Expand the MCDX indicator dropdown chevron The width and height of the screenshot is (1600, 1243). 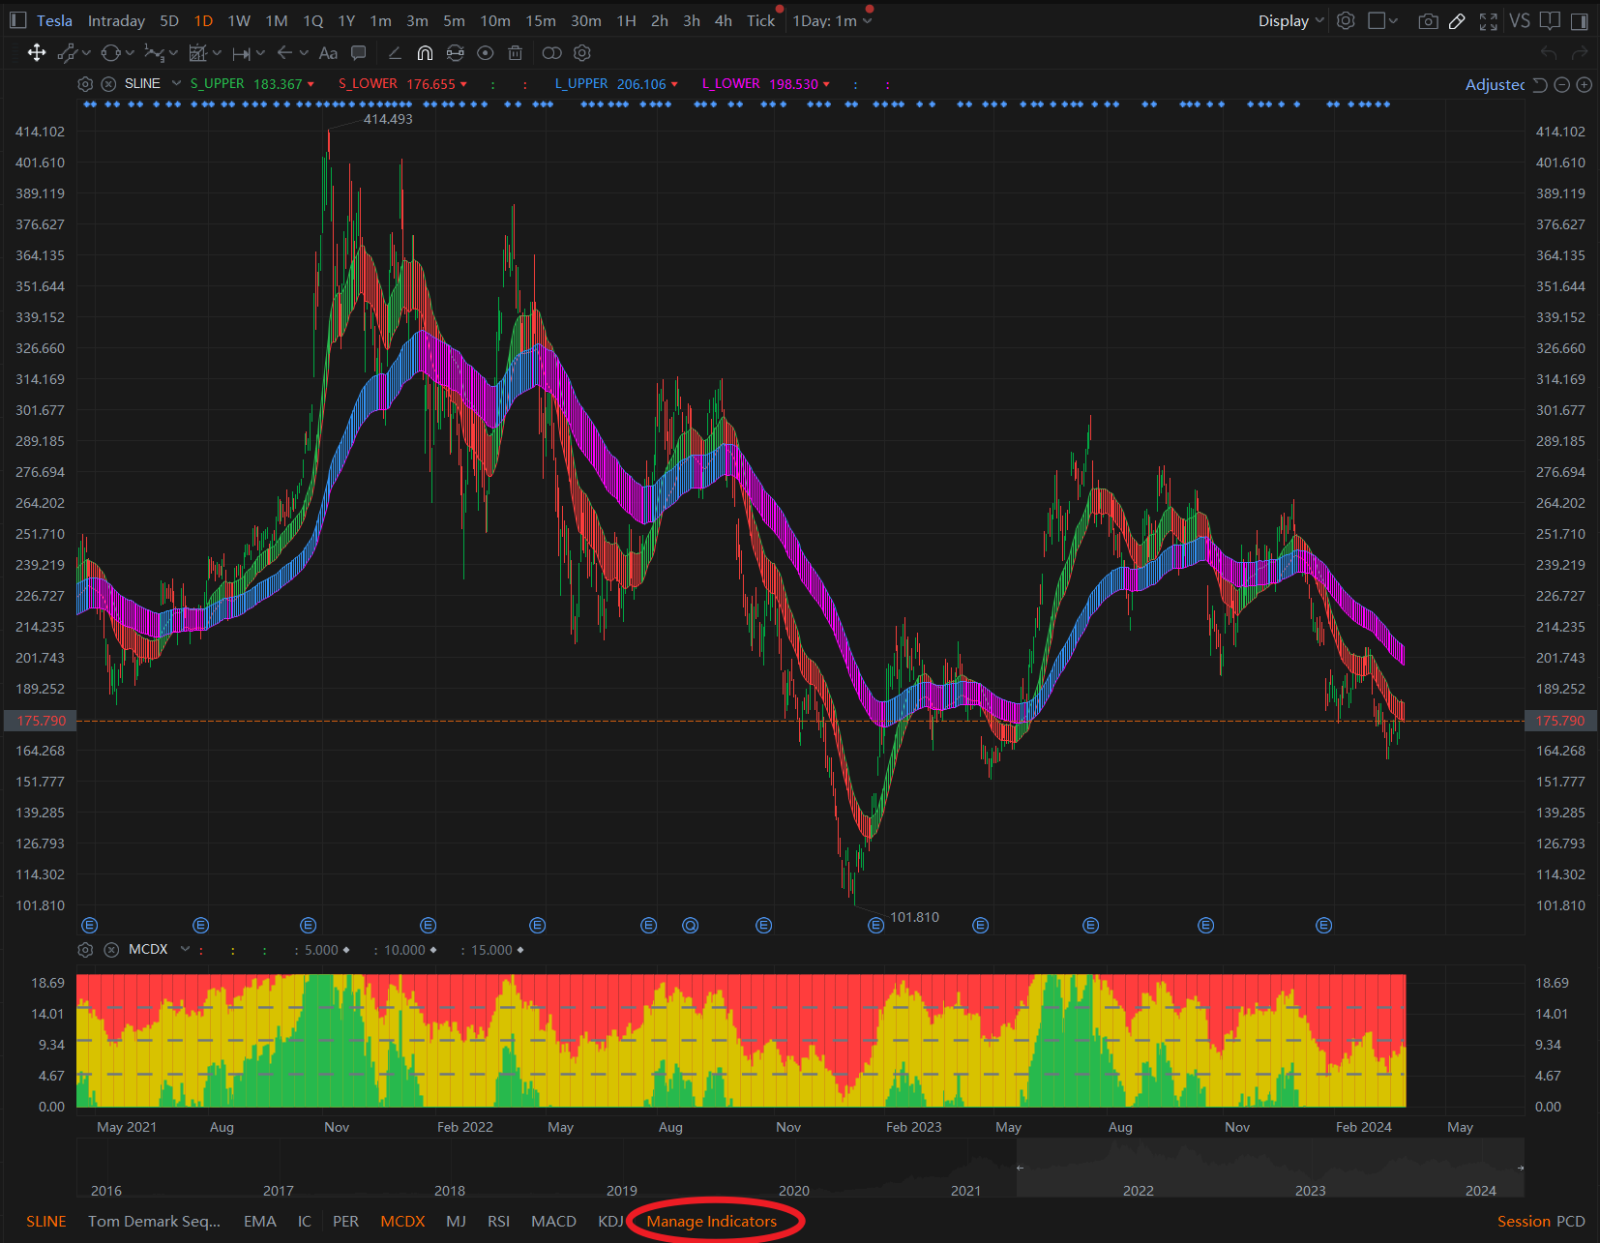[185, 949]
